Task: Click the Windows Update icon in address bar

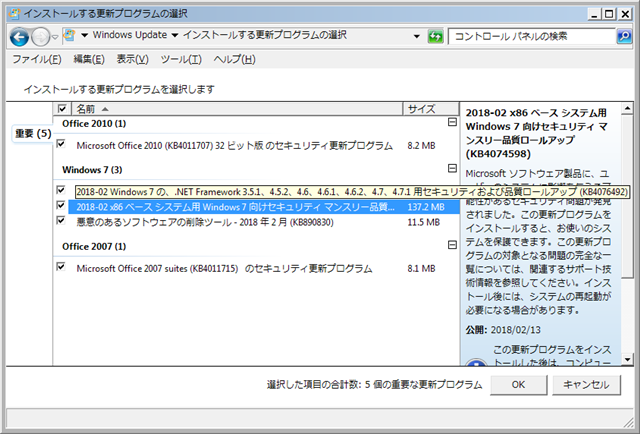Action: tap(70, 36)
